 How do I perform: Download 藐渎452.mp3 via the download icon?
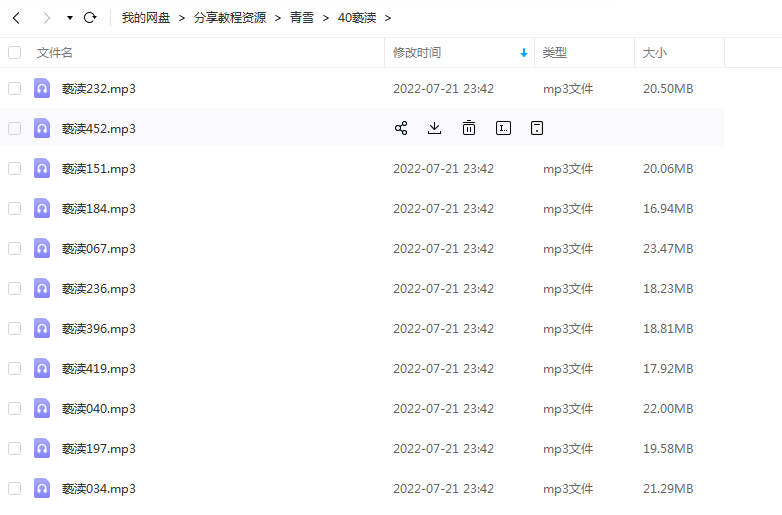[434, 128]
